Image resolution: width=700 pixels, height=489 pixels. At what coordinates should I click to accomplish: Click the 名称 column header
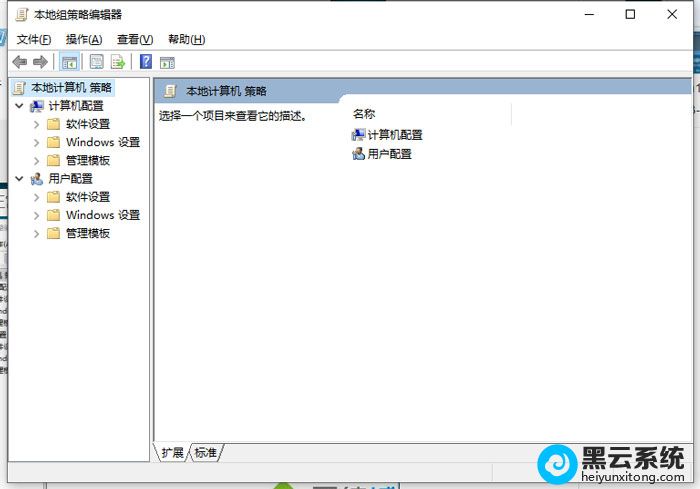point(364,114)
